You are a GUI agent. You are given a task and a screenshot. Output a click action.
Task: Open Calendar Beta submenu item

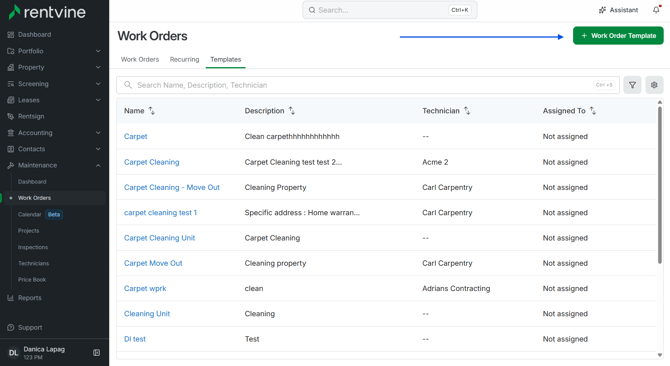[x=40, y=214]
